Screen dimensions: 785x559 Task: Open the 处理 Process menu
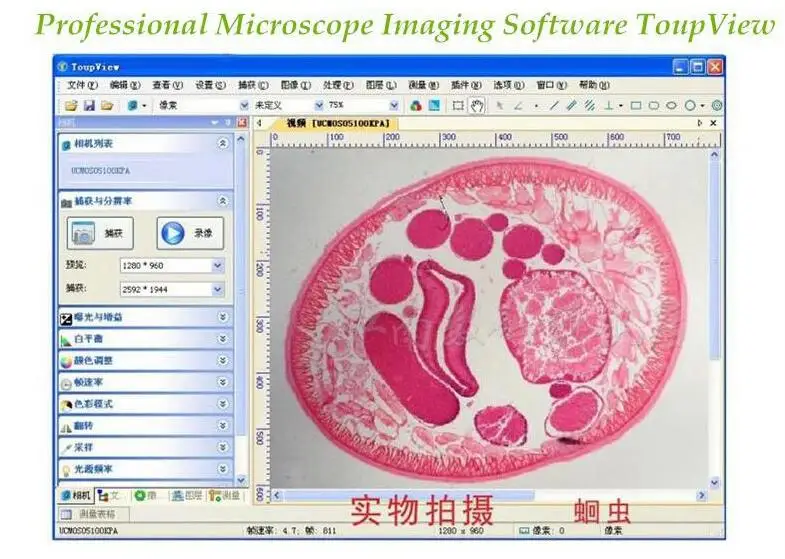coord(338,85)
